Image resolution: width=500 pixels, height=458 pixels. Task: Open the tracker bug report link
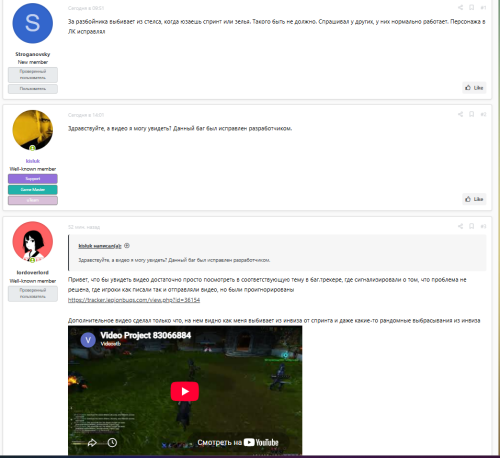[x=134, y=300]
